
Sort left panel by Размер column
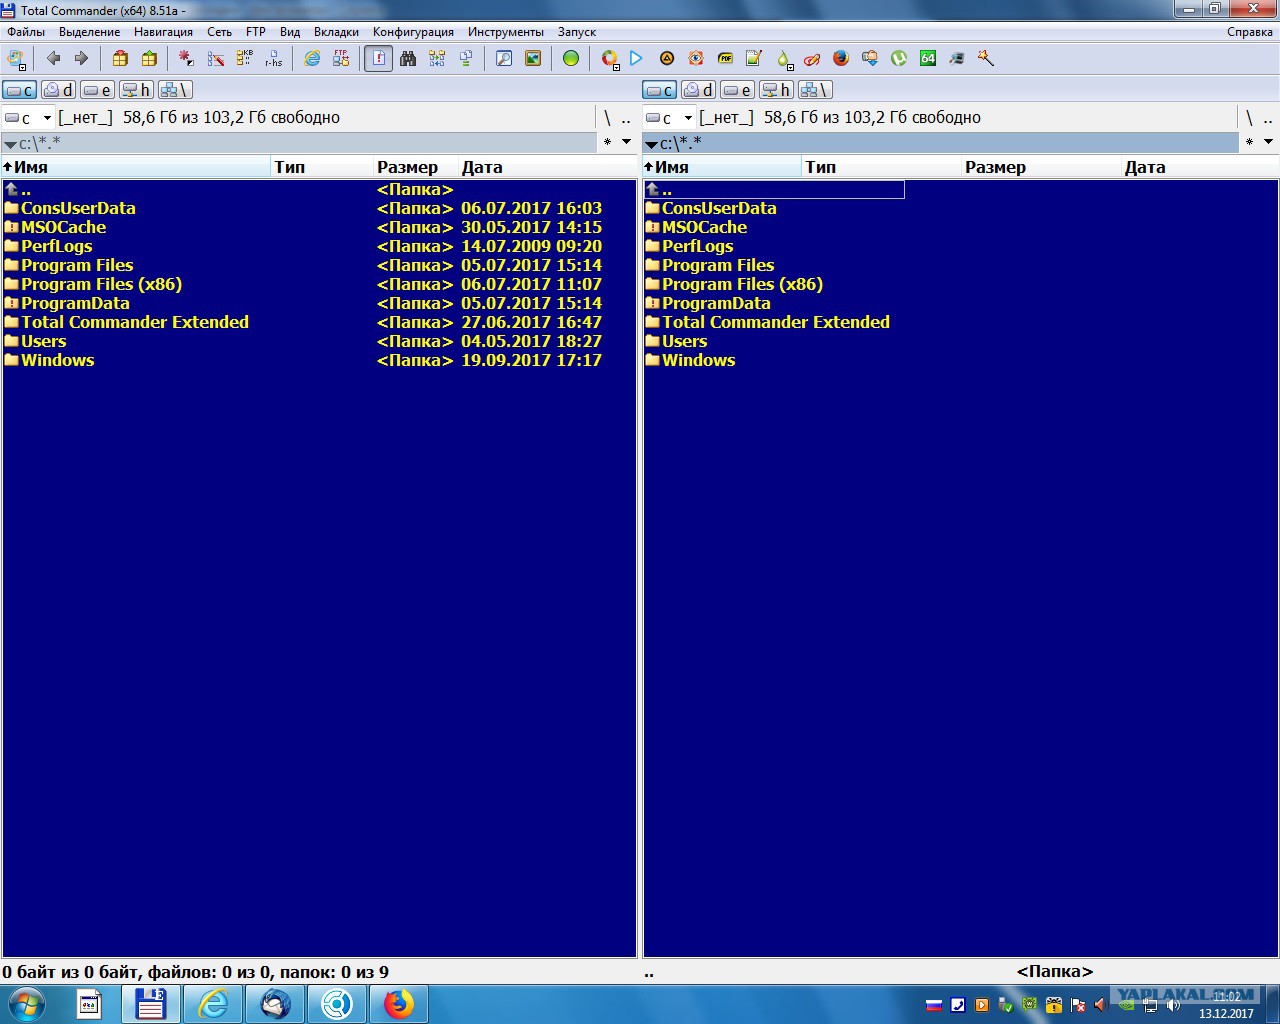point(415,167)
